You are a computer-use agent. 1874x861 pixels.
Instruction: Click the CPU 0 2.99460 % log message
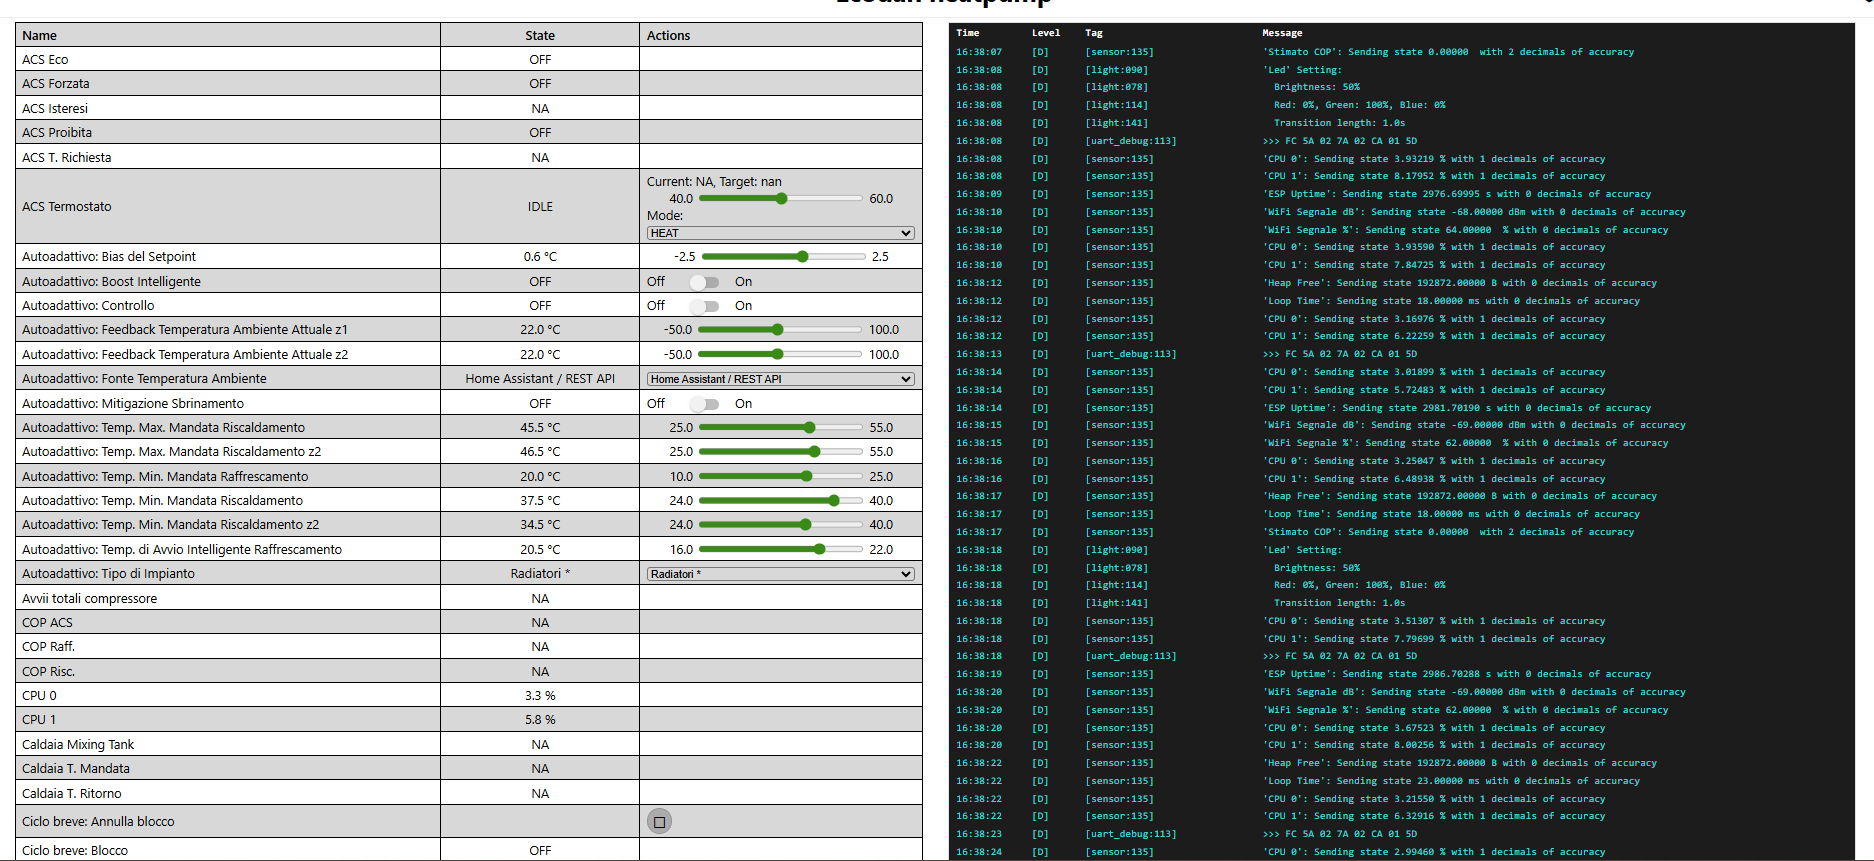1434,852
